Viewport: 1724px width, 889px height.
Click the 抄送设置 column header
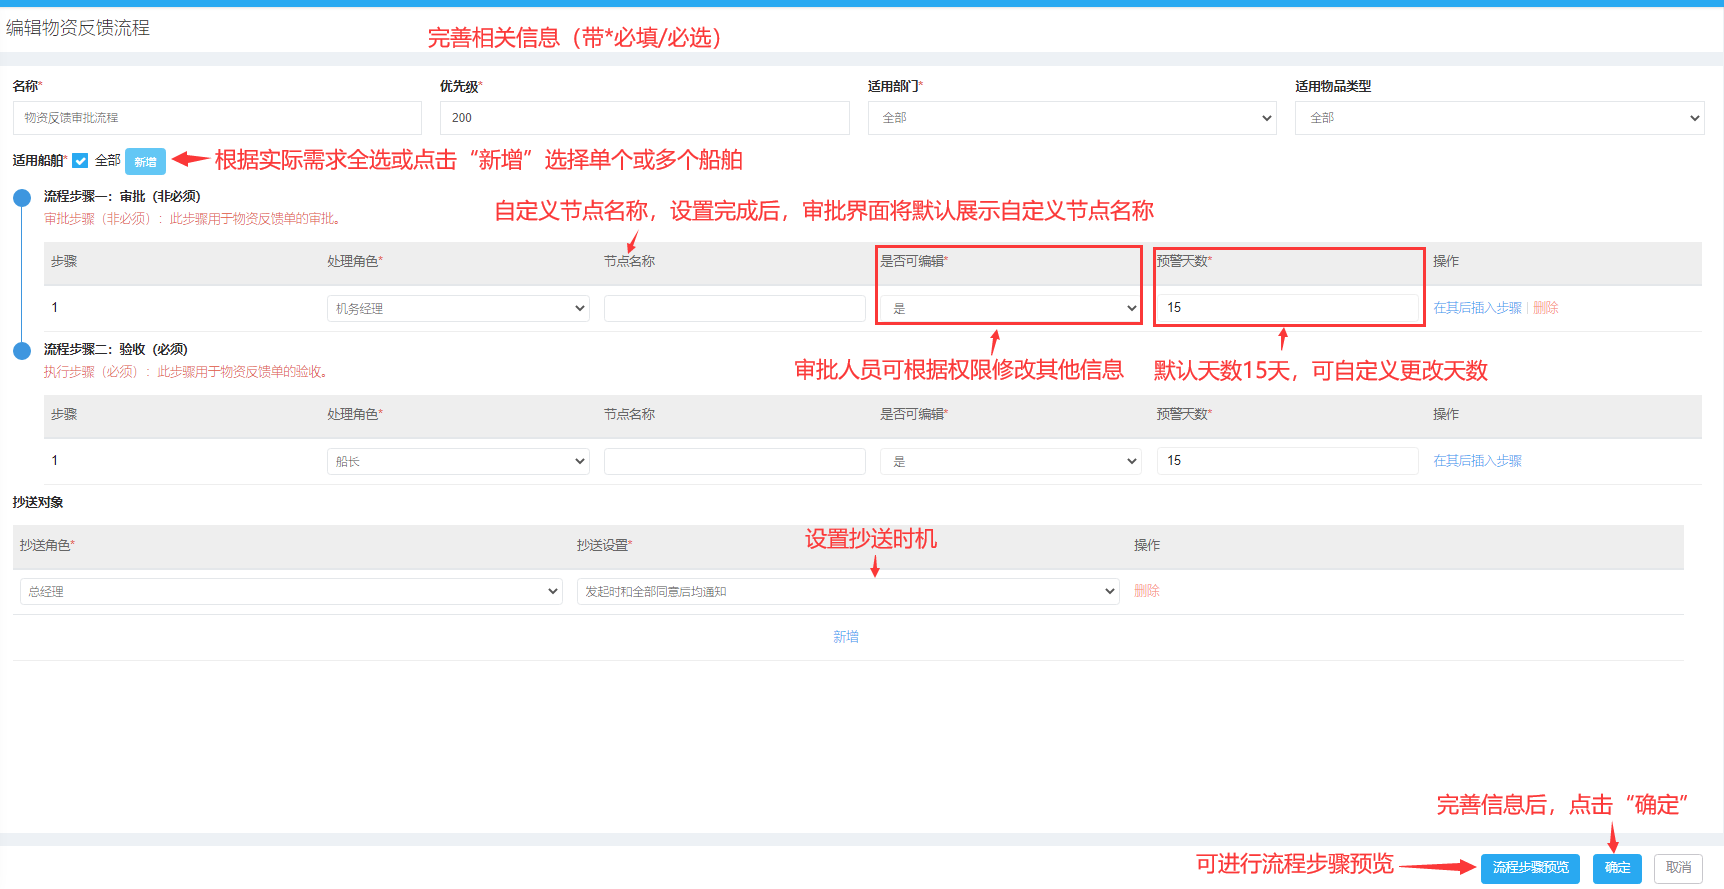604,545
